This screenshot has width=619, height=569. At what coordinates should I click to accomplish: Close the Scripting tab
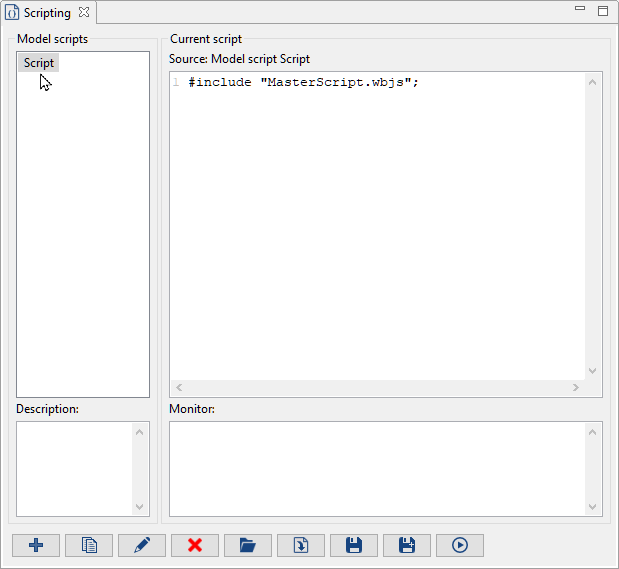84,12
